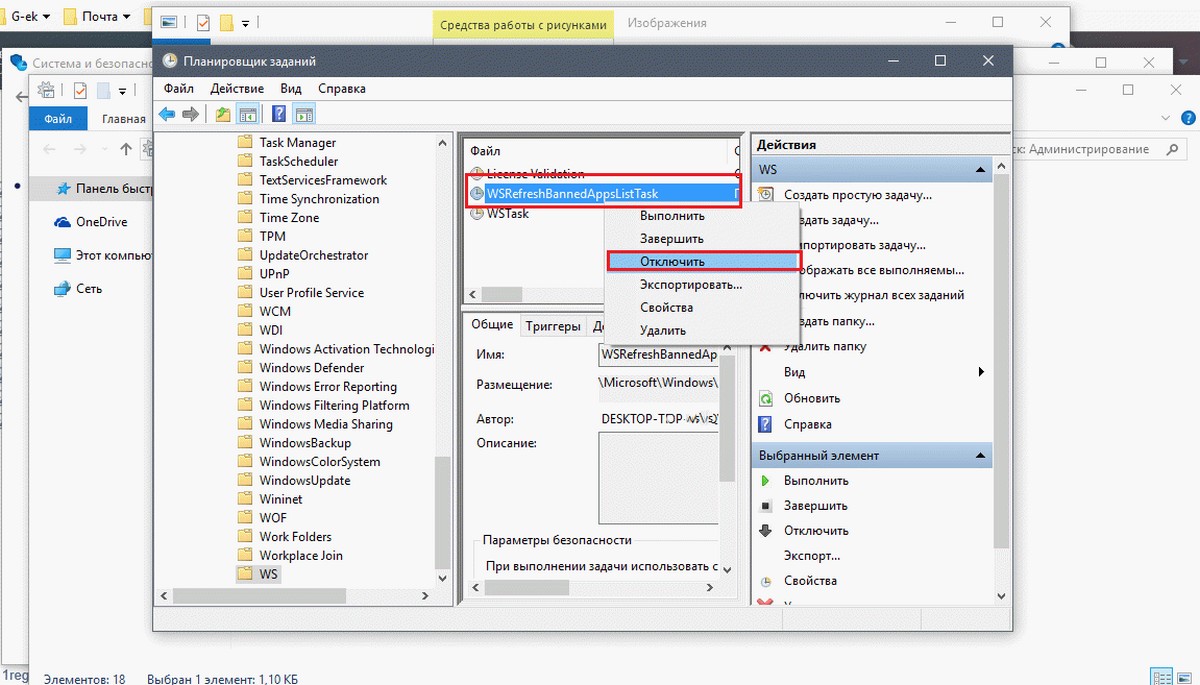Click Создать простую задачу link

point(859,195)
